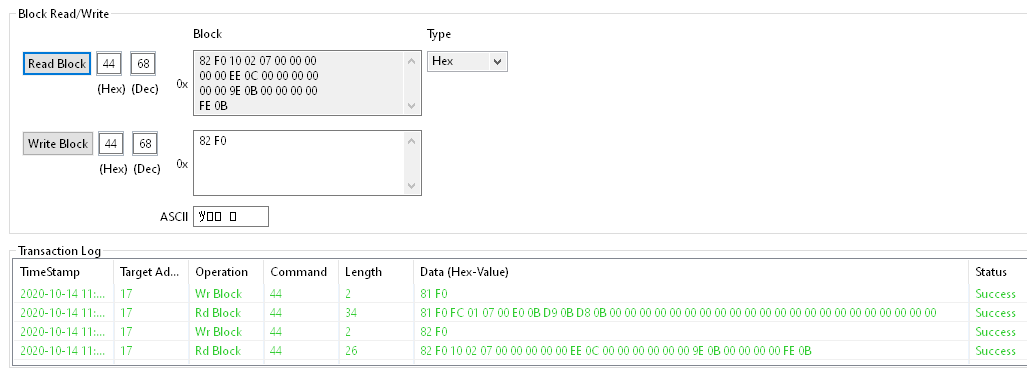Click the Read Block button
1027x373 pixels.
pos(57,64)
